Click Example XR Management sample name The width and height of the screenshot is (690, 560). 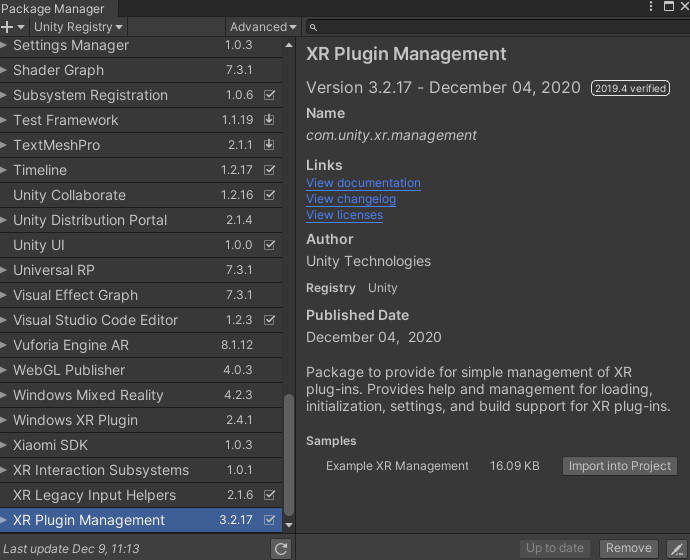[397, 466]
